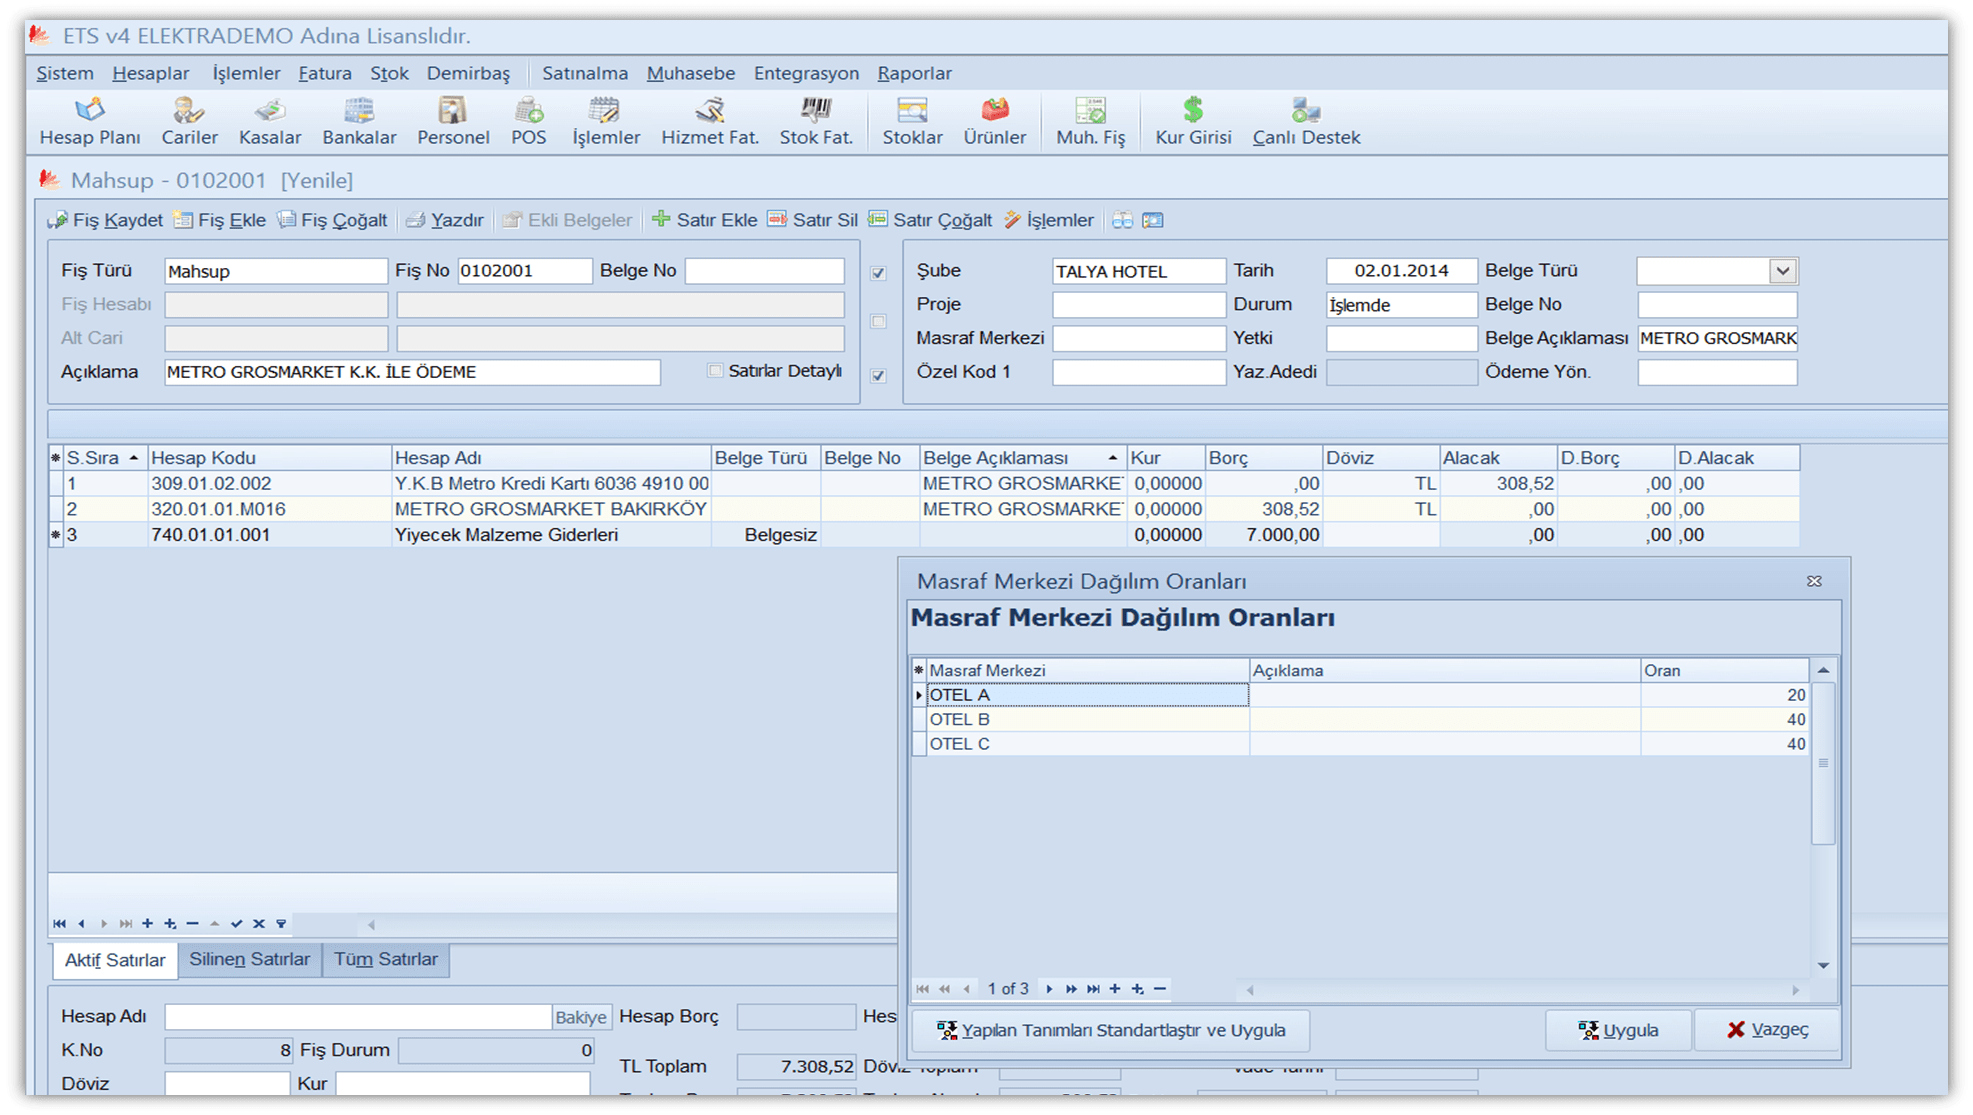
Task: Open the Raporlar menu
Action: coord(914,73)
